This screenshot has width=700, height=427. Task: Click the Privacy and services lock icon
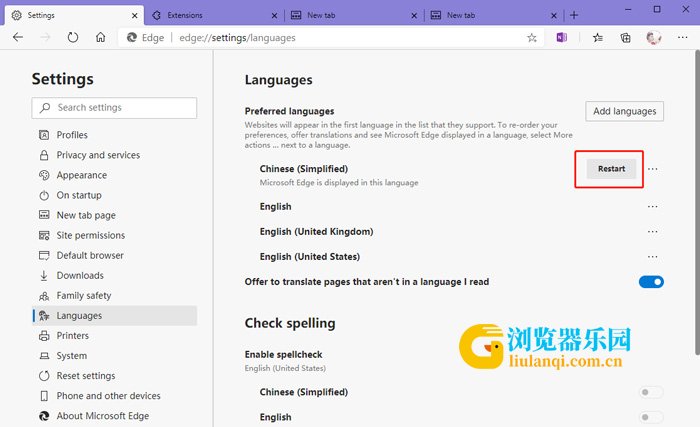44,155
